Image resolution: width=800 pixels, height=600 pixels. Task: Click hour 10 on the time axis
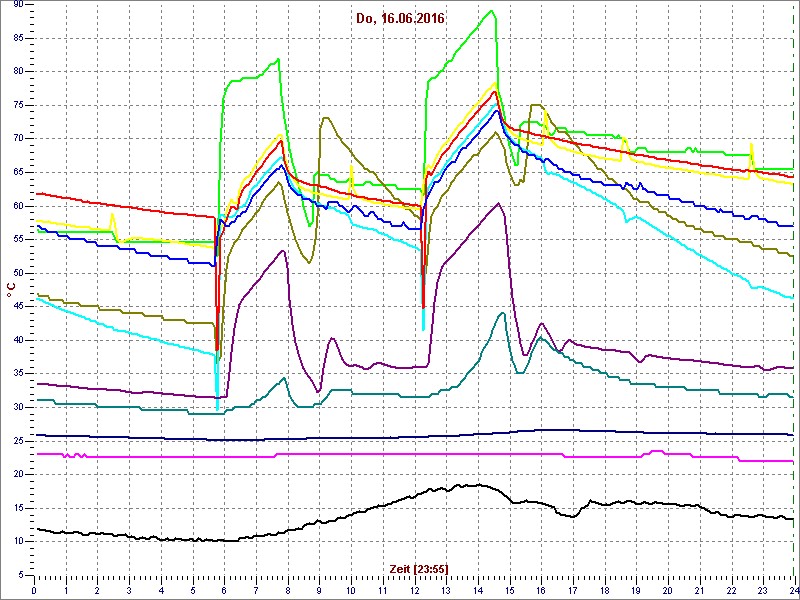[351, 590]
